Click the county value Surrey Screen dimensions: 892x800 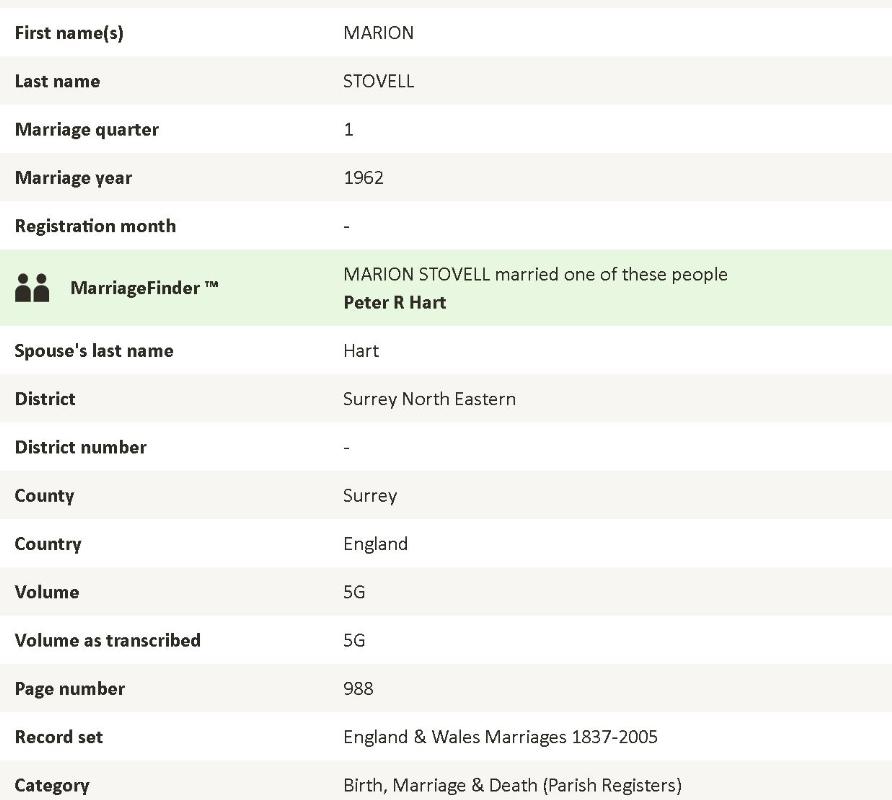point(370,496)
